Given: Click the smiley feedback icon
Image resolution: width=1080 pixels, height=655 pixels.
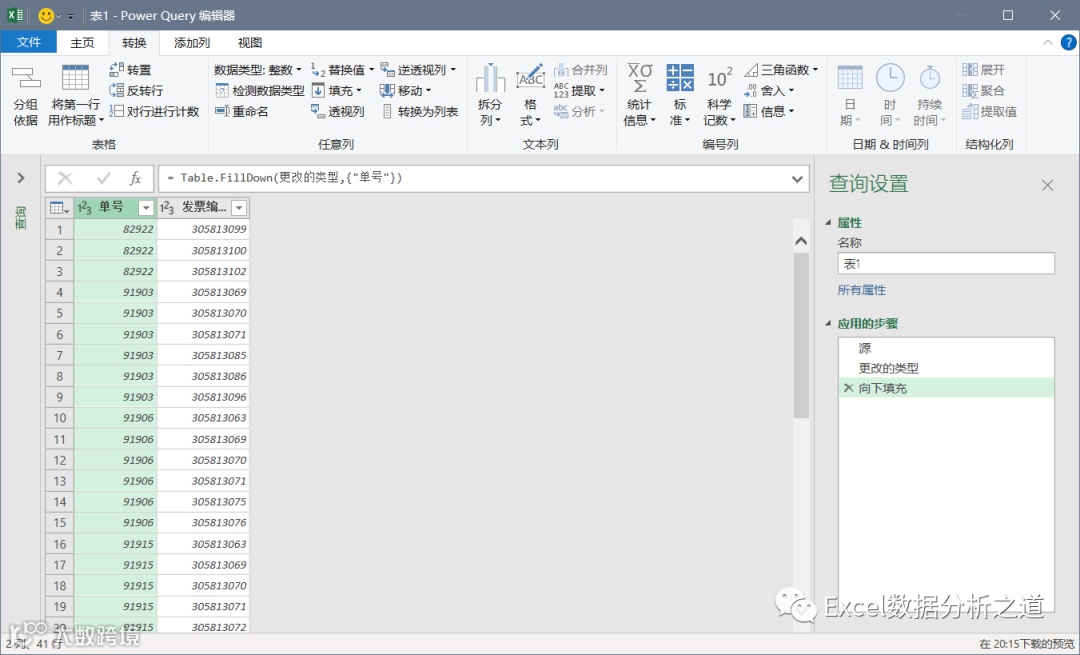Looking at the screenshot, I should click(46, 15).
